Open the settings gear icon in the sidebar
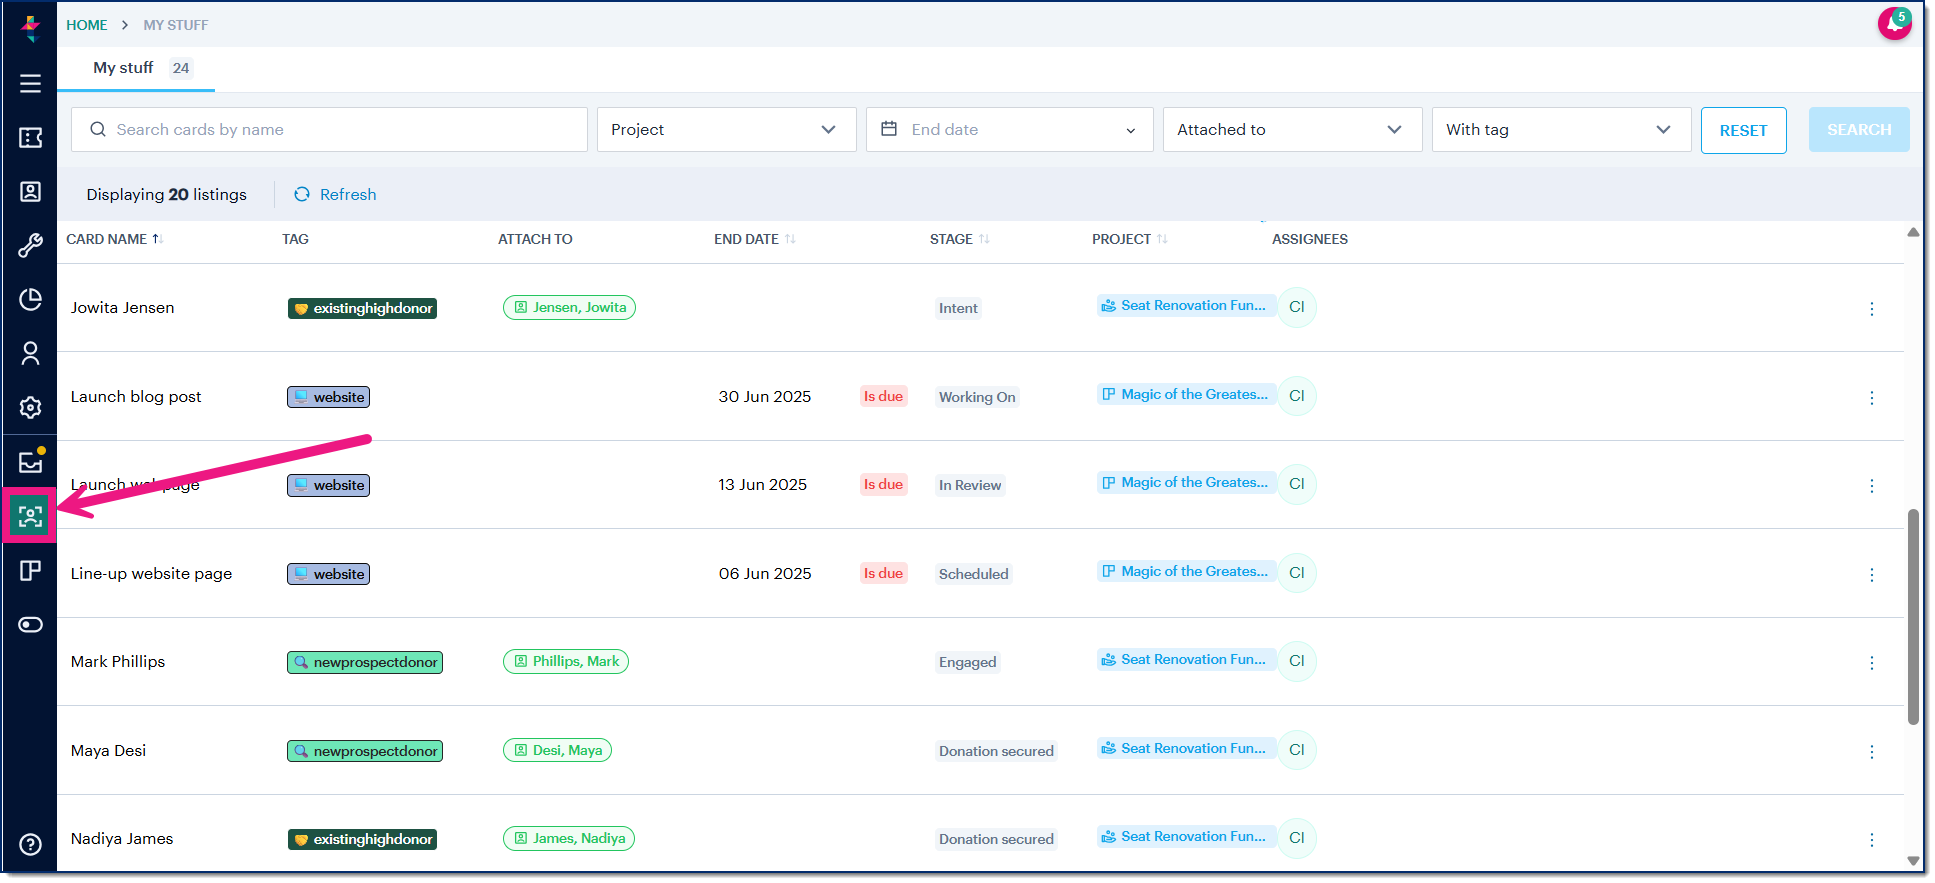 pyautogui.click(x=30, y=408)
